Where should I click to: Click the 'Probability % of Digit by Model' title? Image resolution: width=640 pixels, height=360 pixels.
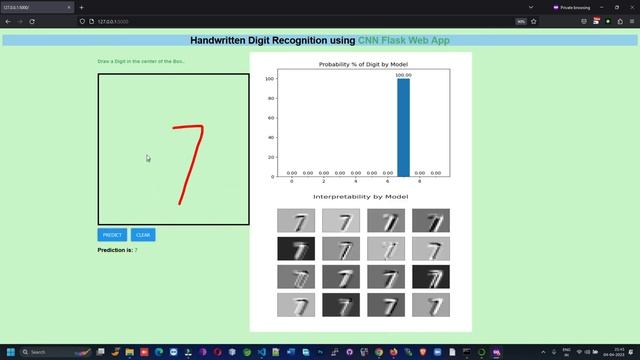363,64
